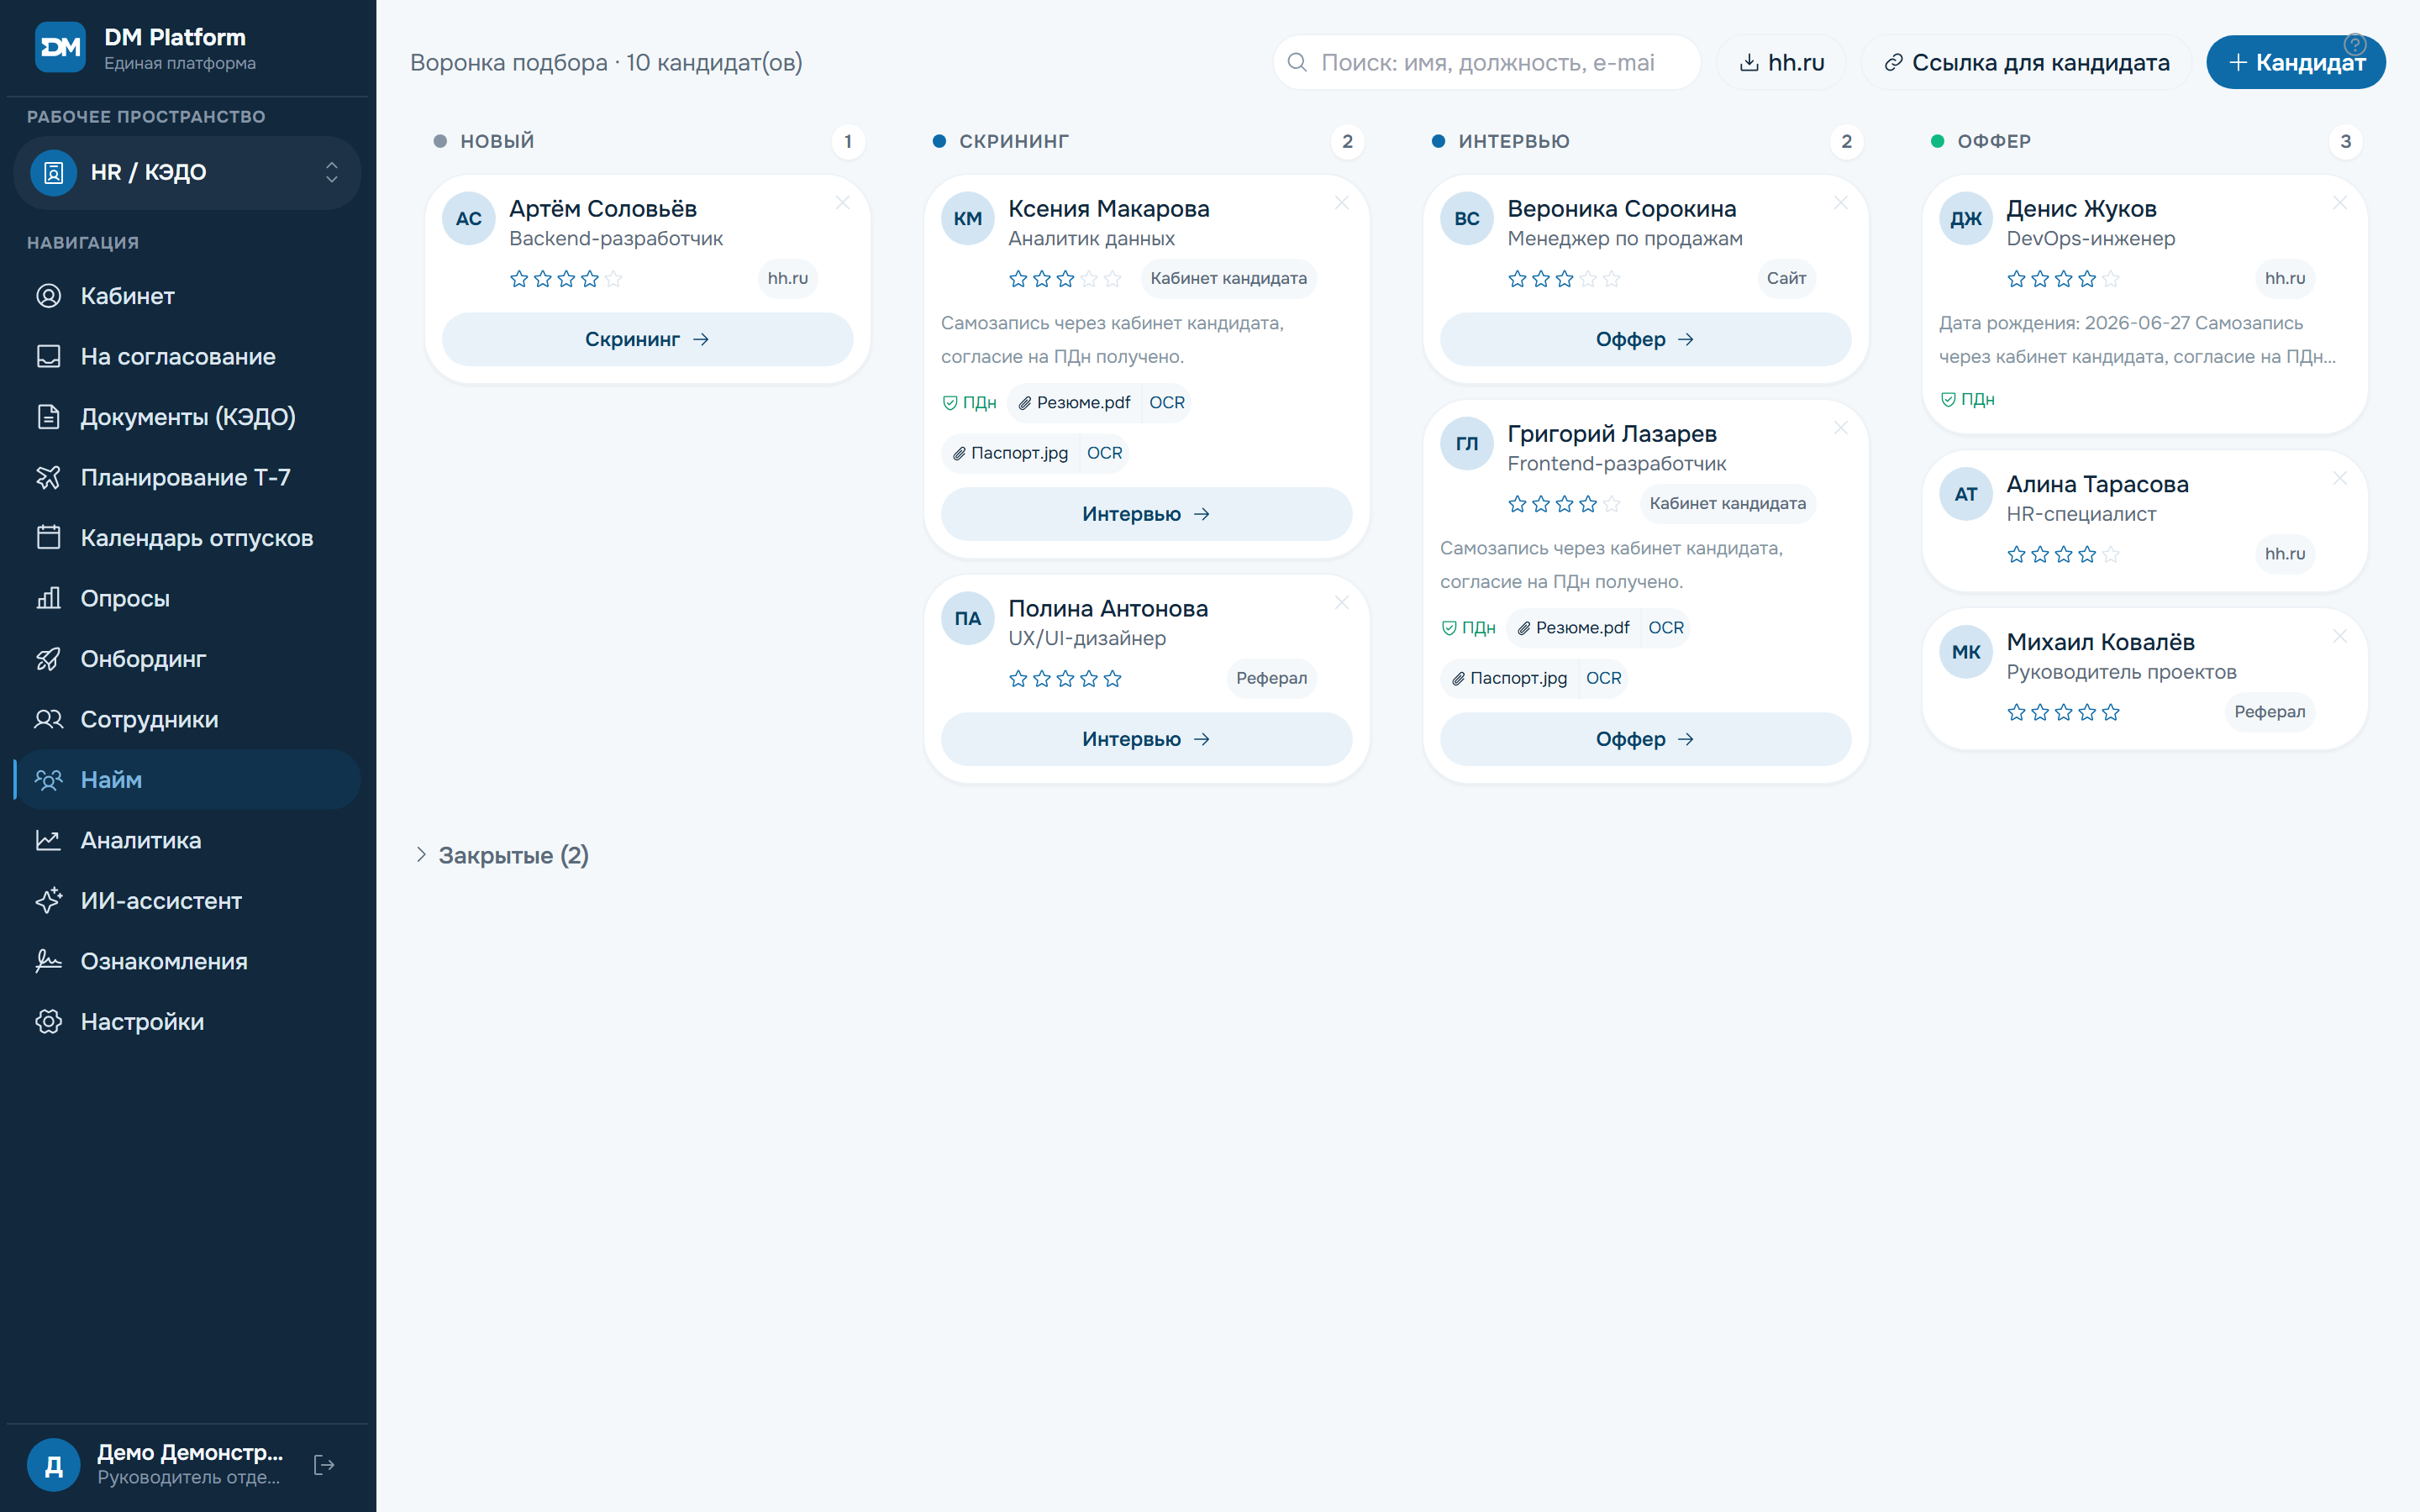Screen dimensions: 2420x1512
Task: Move Григорий Лазарев to Оффер
Action: [1645, 739]
